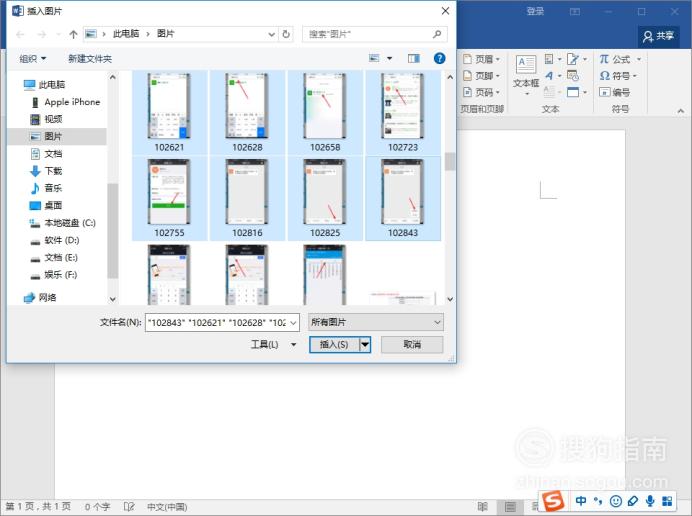This screenshot has width=692, height=516.
Task: Select thumbnail 102755
Action: click(169, 198)
